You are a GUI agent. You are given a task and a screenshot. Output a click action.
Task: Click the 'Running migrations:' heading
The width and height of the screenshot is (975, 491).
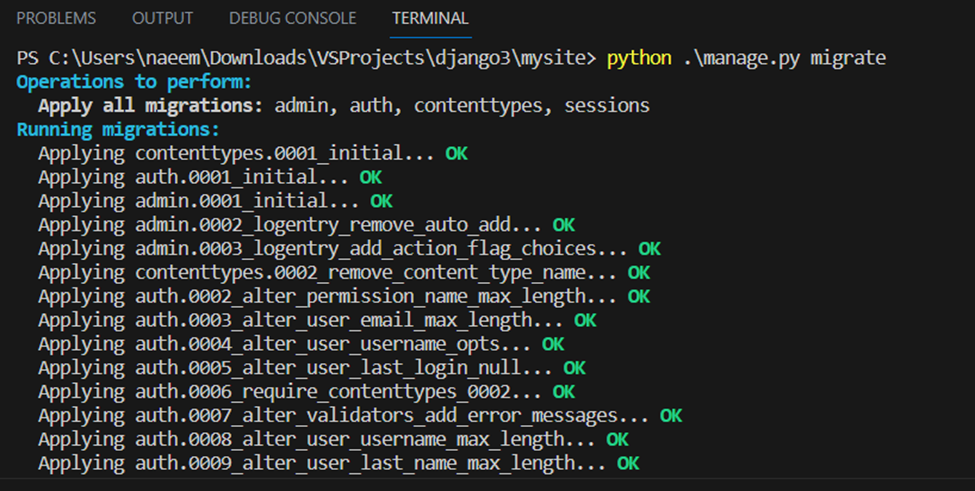[118, 130]
